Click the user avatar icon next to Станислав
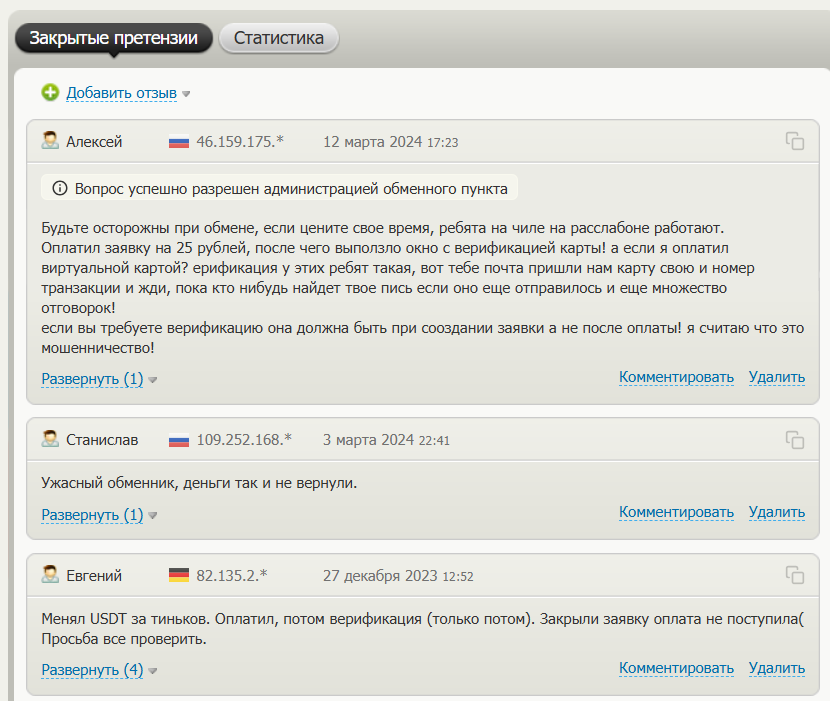Image resolution: width=830 pixels, height=701 pixels. [x=50, y=439]
